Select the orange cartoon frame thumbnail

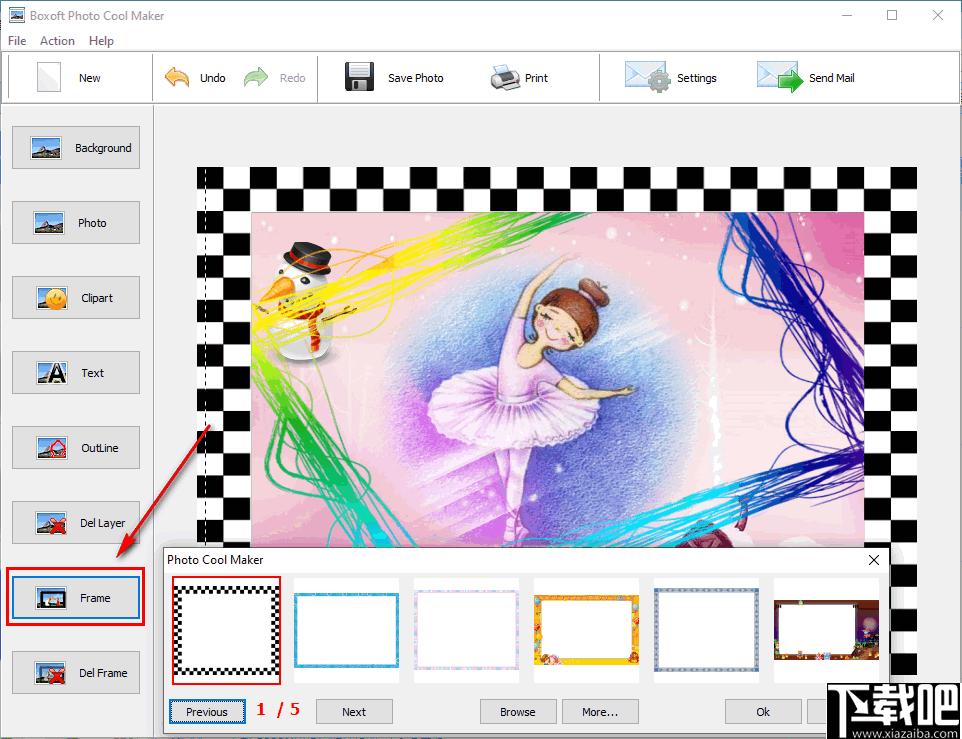click(587, 630)
